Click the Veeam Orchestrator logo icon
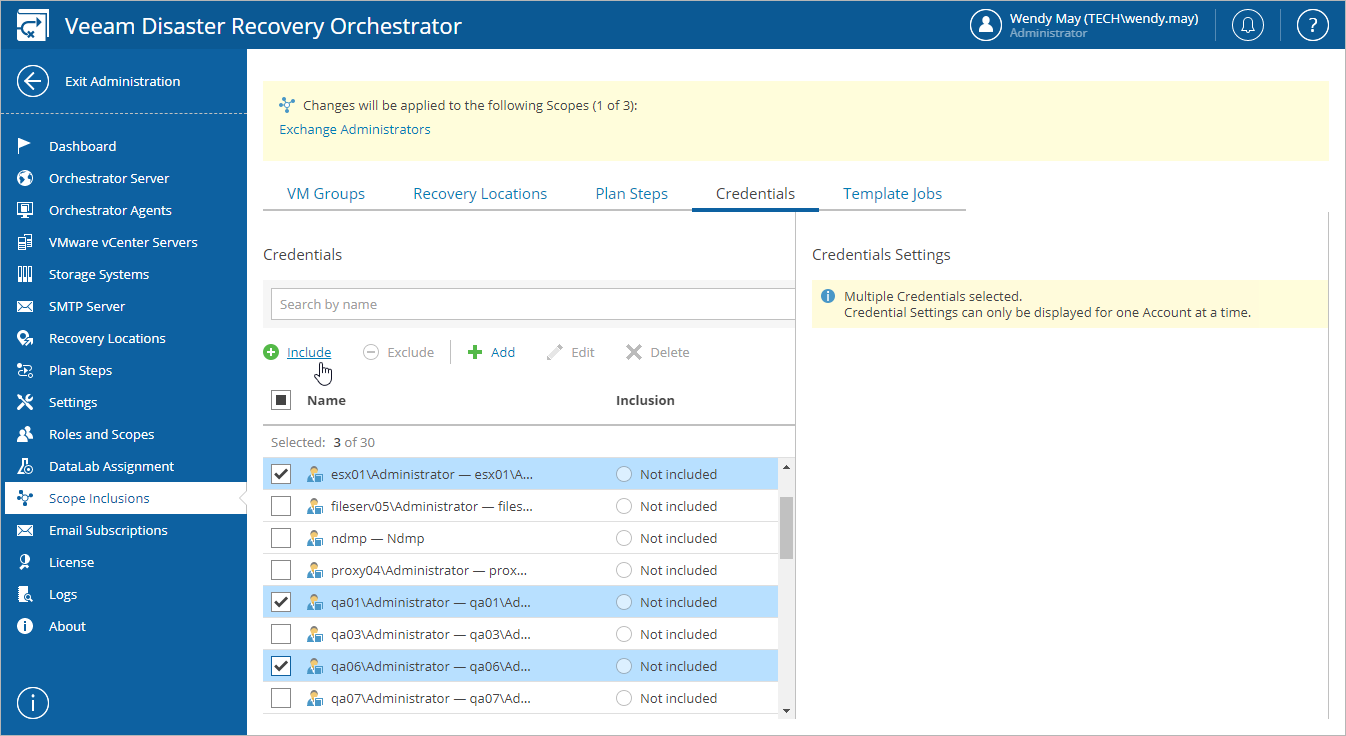Image resolution: width=1346 pixels, height=736 pixels. (x=32, y=26)
